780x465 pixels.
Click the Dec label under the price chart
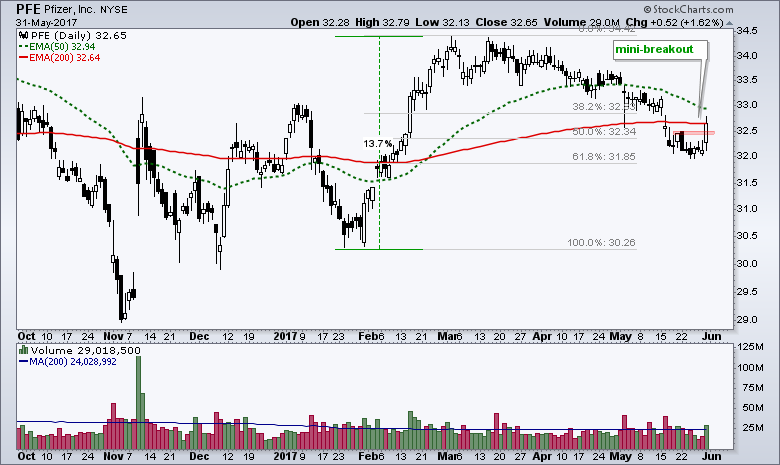tap(199, 337)
